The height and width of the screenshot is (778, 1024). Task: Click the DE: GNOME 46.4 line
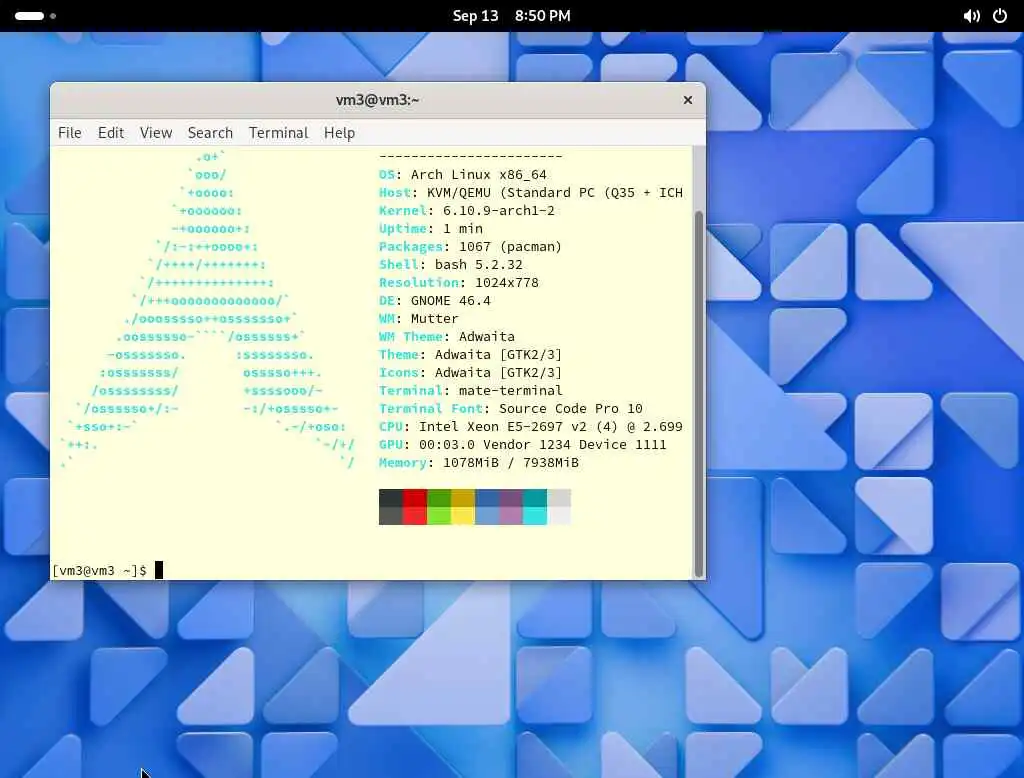(434, 300)
